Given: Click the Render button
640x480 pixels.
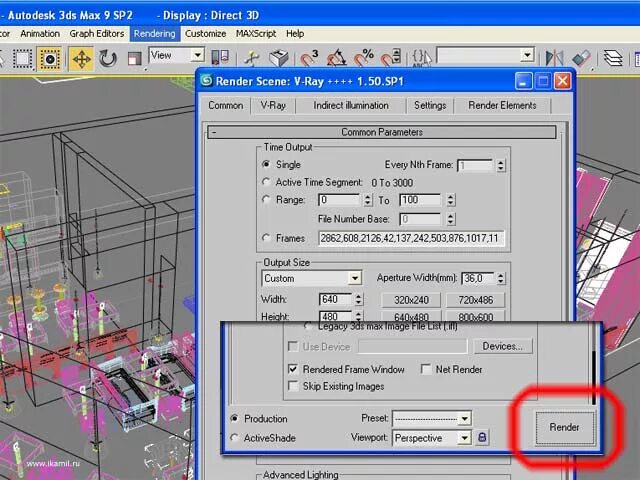Looking at the screenshot, I should click(x=564, y=427).
